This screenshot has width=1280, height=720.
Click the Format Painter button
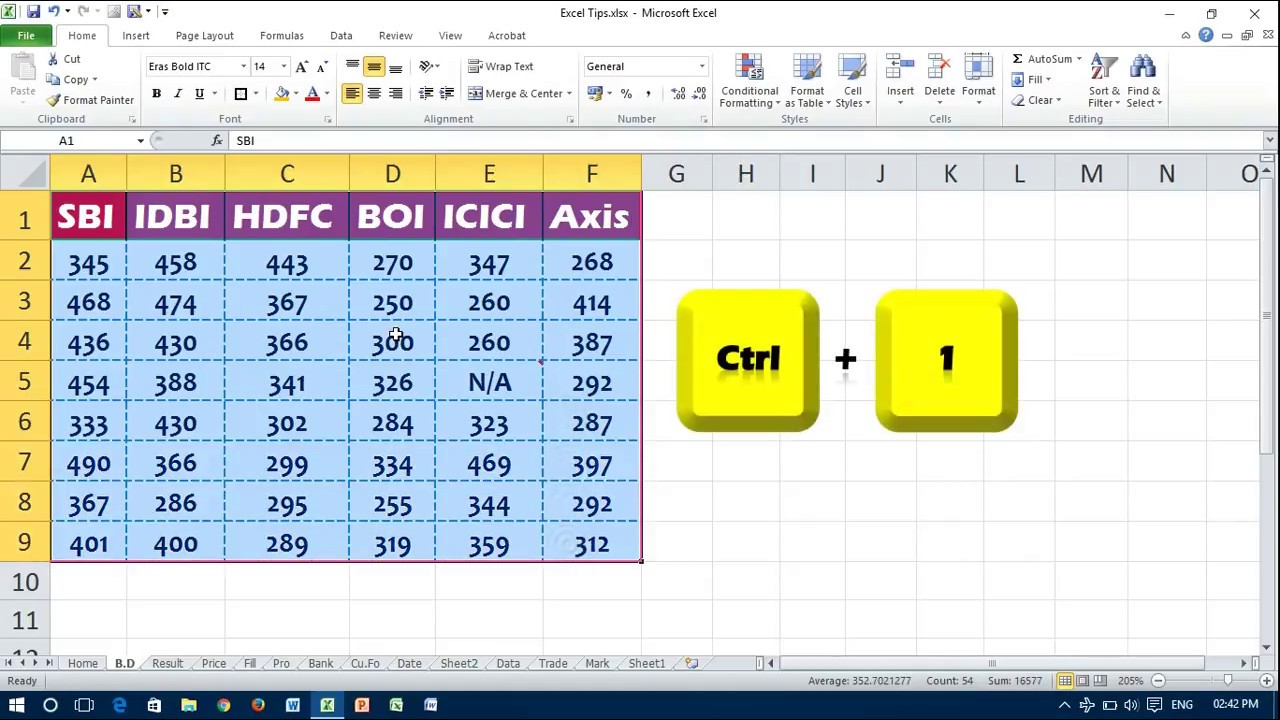(90, 100)
